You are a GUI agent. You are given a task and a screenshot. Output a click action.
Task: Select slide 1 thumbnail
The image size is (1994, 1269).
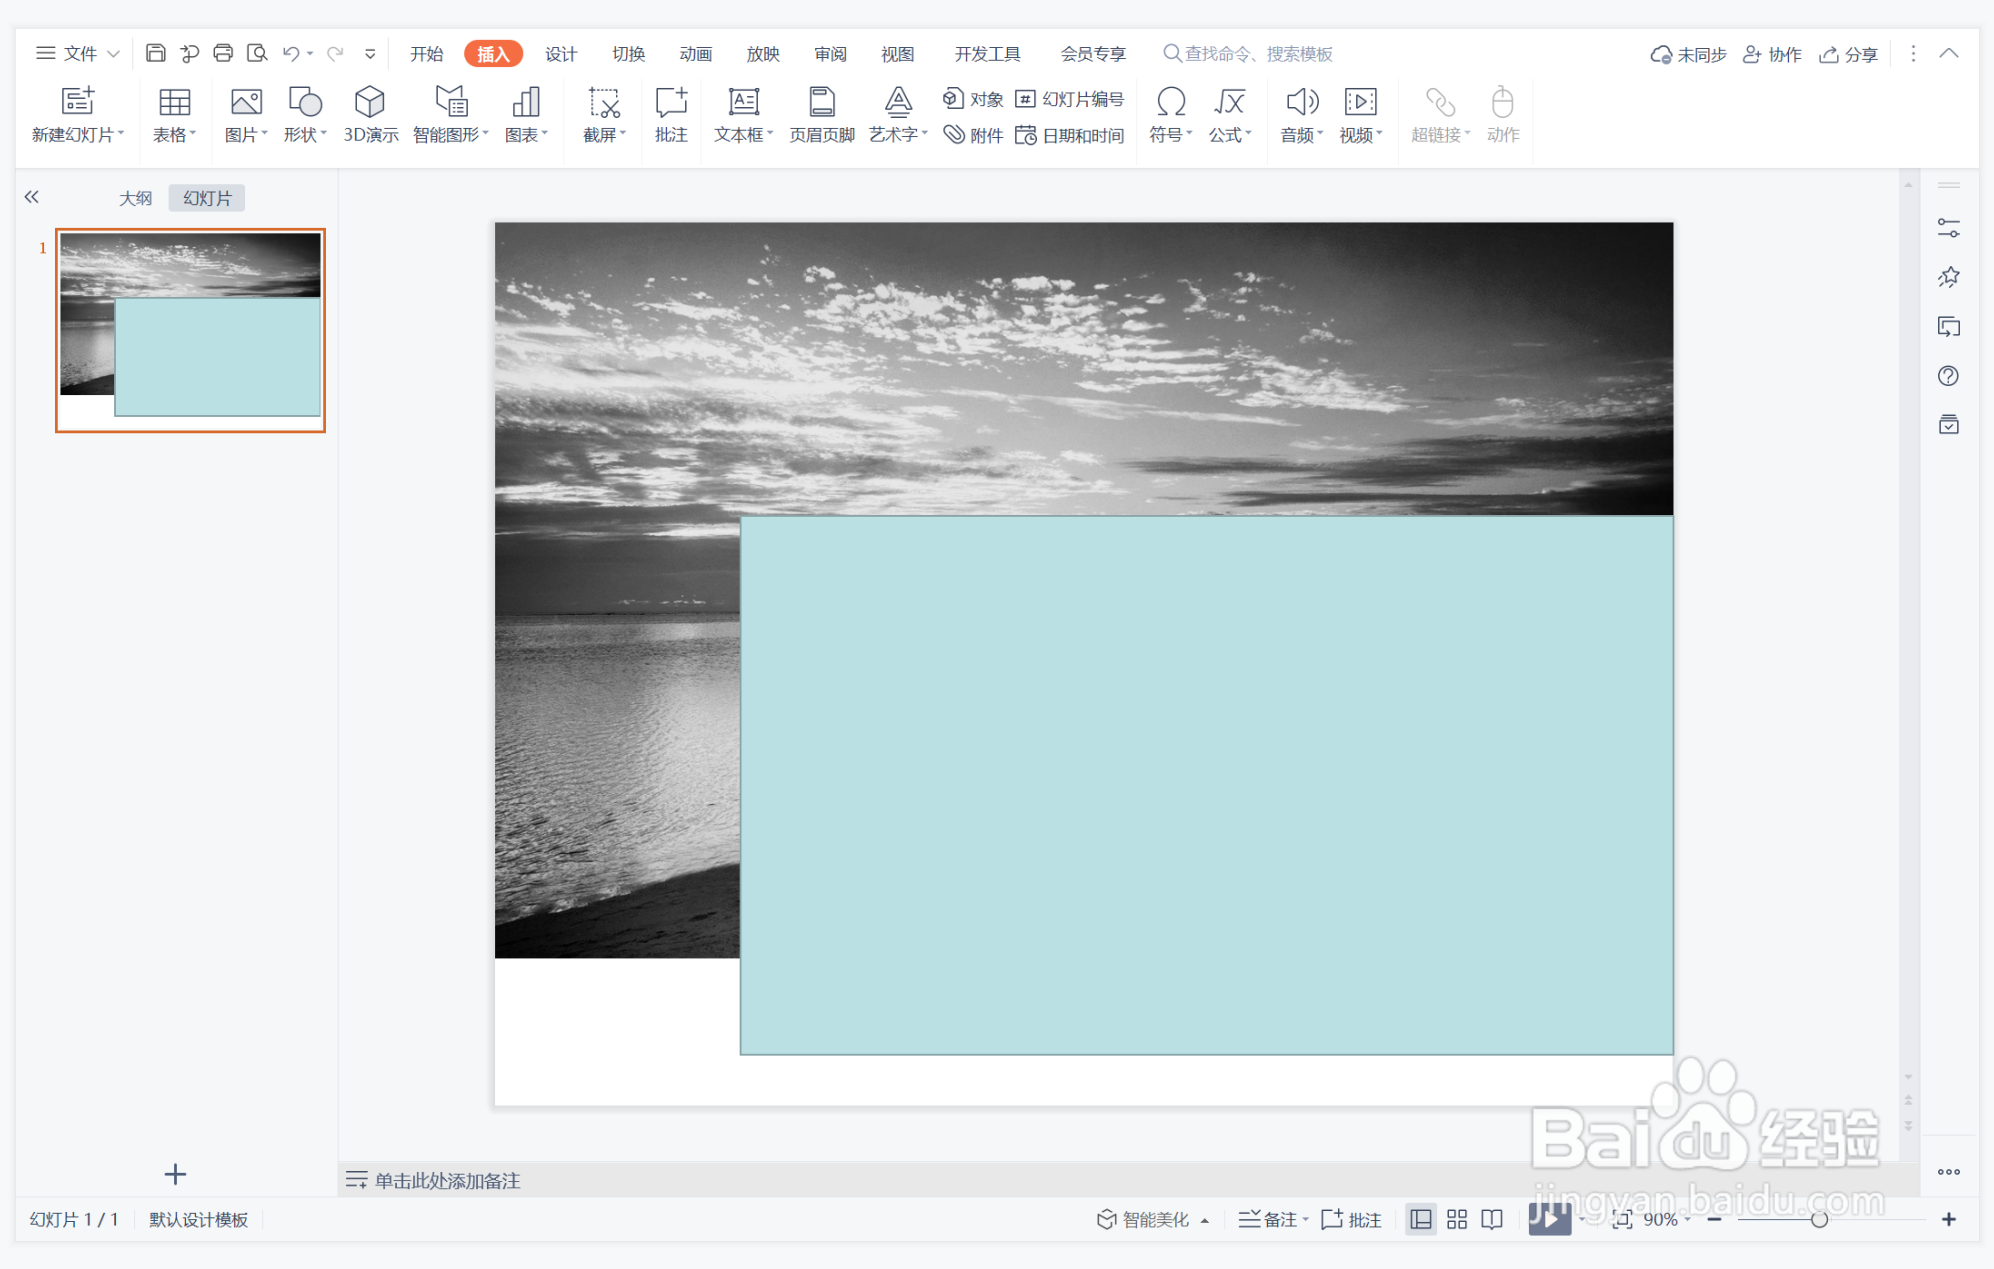click(190, 330)
